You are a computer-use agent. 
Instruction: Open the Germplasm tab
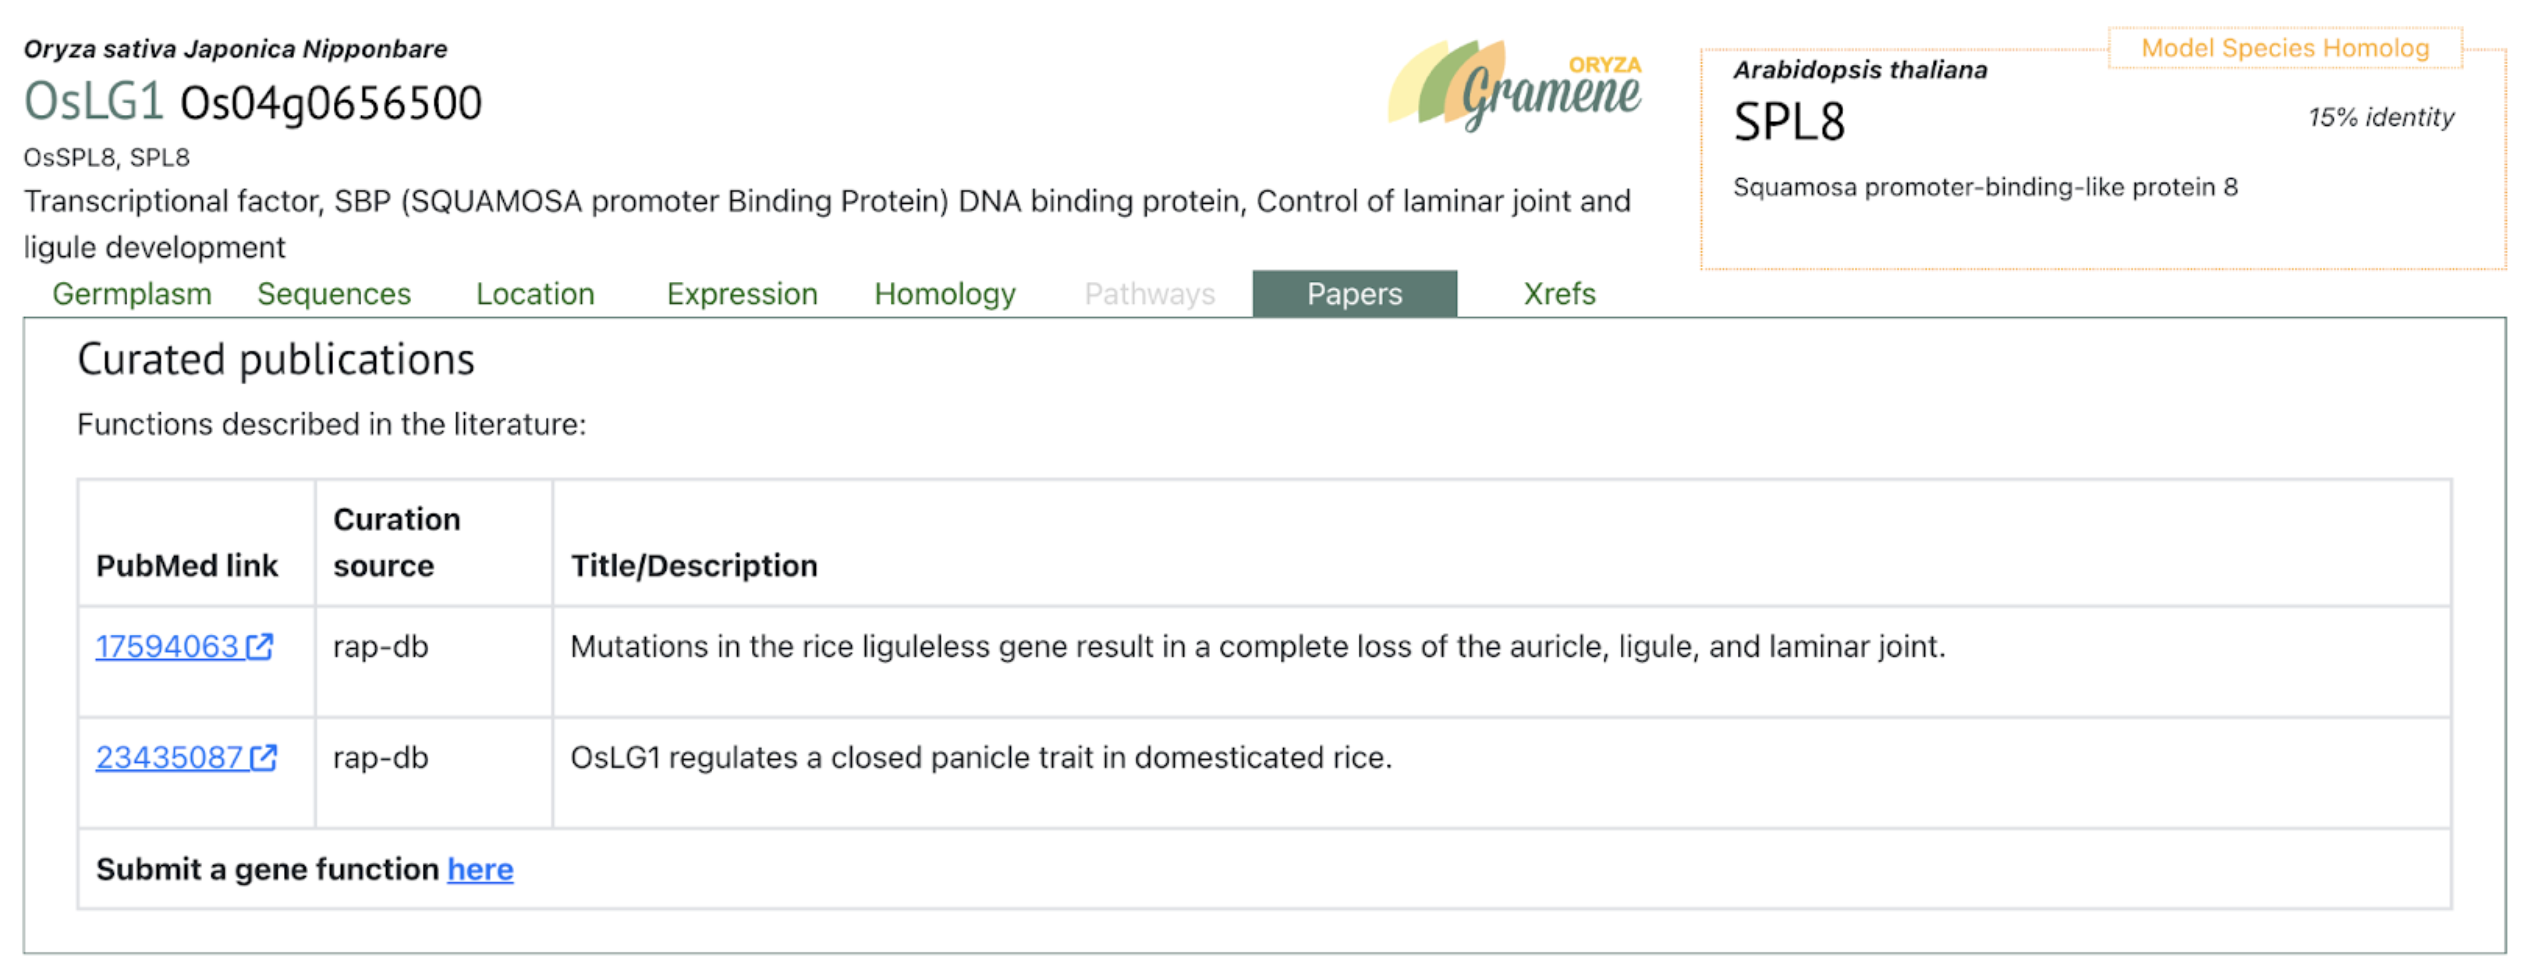point(132,294)
